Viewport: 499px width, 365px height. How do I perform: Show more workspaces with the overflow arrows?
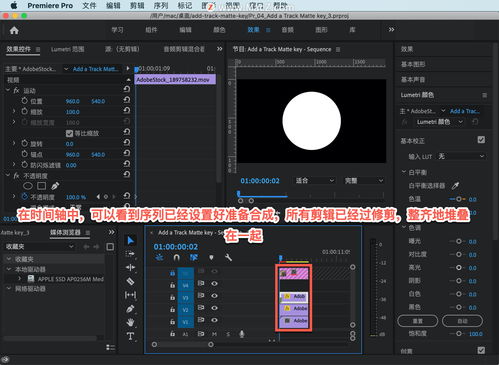tap(391, 30)
